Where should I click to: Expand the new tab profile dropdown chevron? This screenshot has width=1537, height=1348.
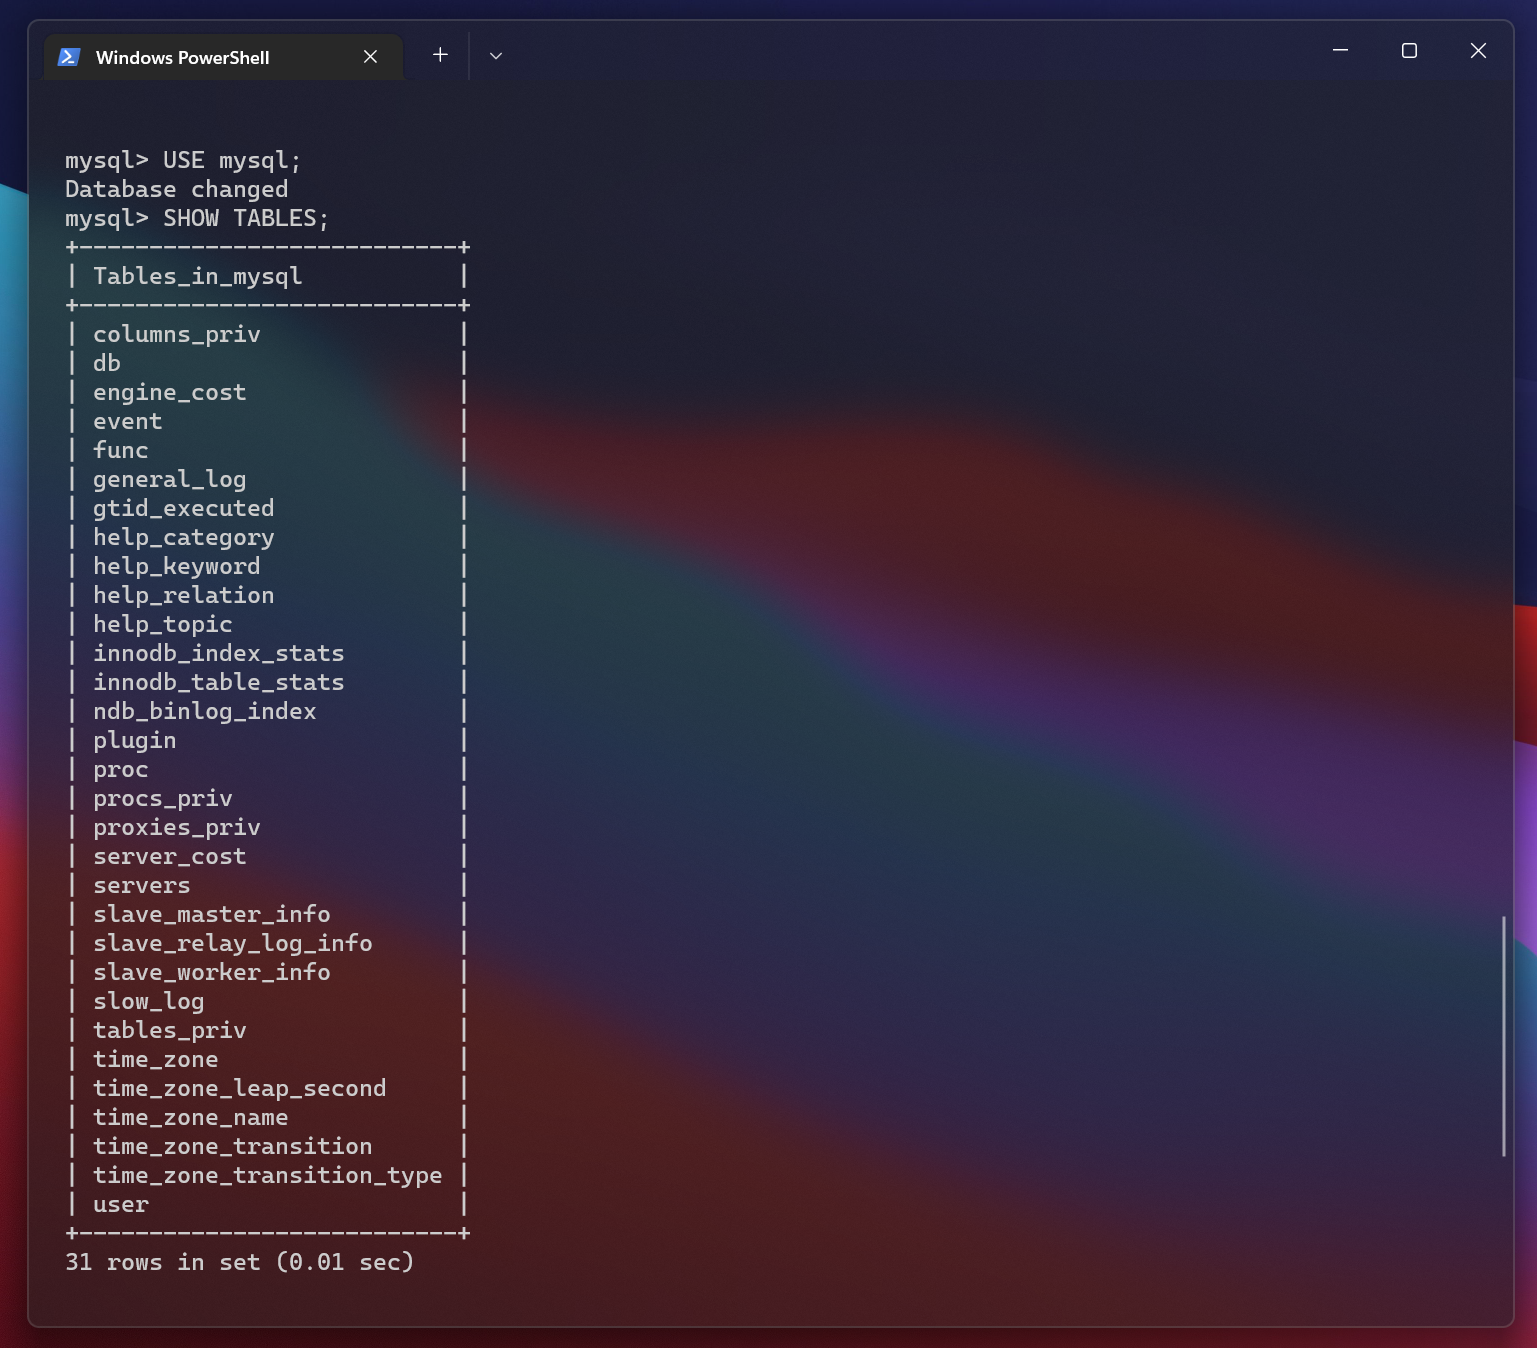(495, 56)
